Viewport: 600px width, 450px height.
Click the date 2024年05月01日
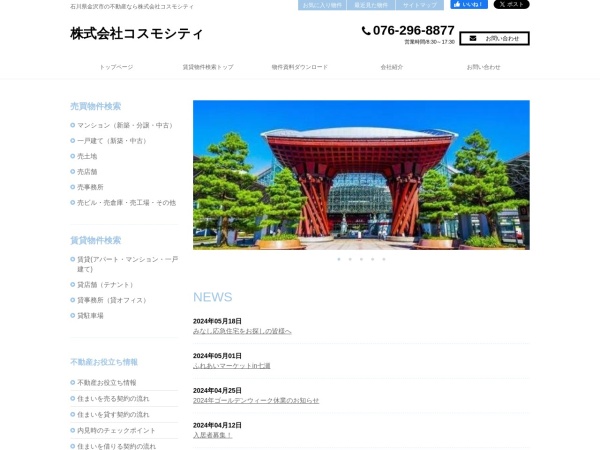[x=217, y=356]
